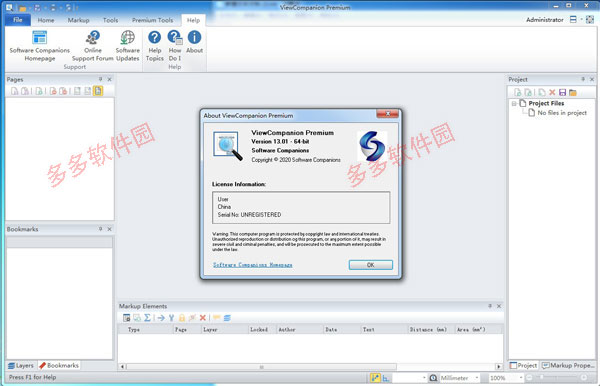Switch to the Home ribbon tab
The width and height of the screenshot is (600, 386).
(46, 20)
